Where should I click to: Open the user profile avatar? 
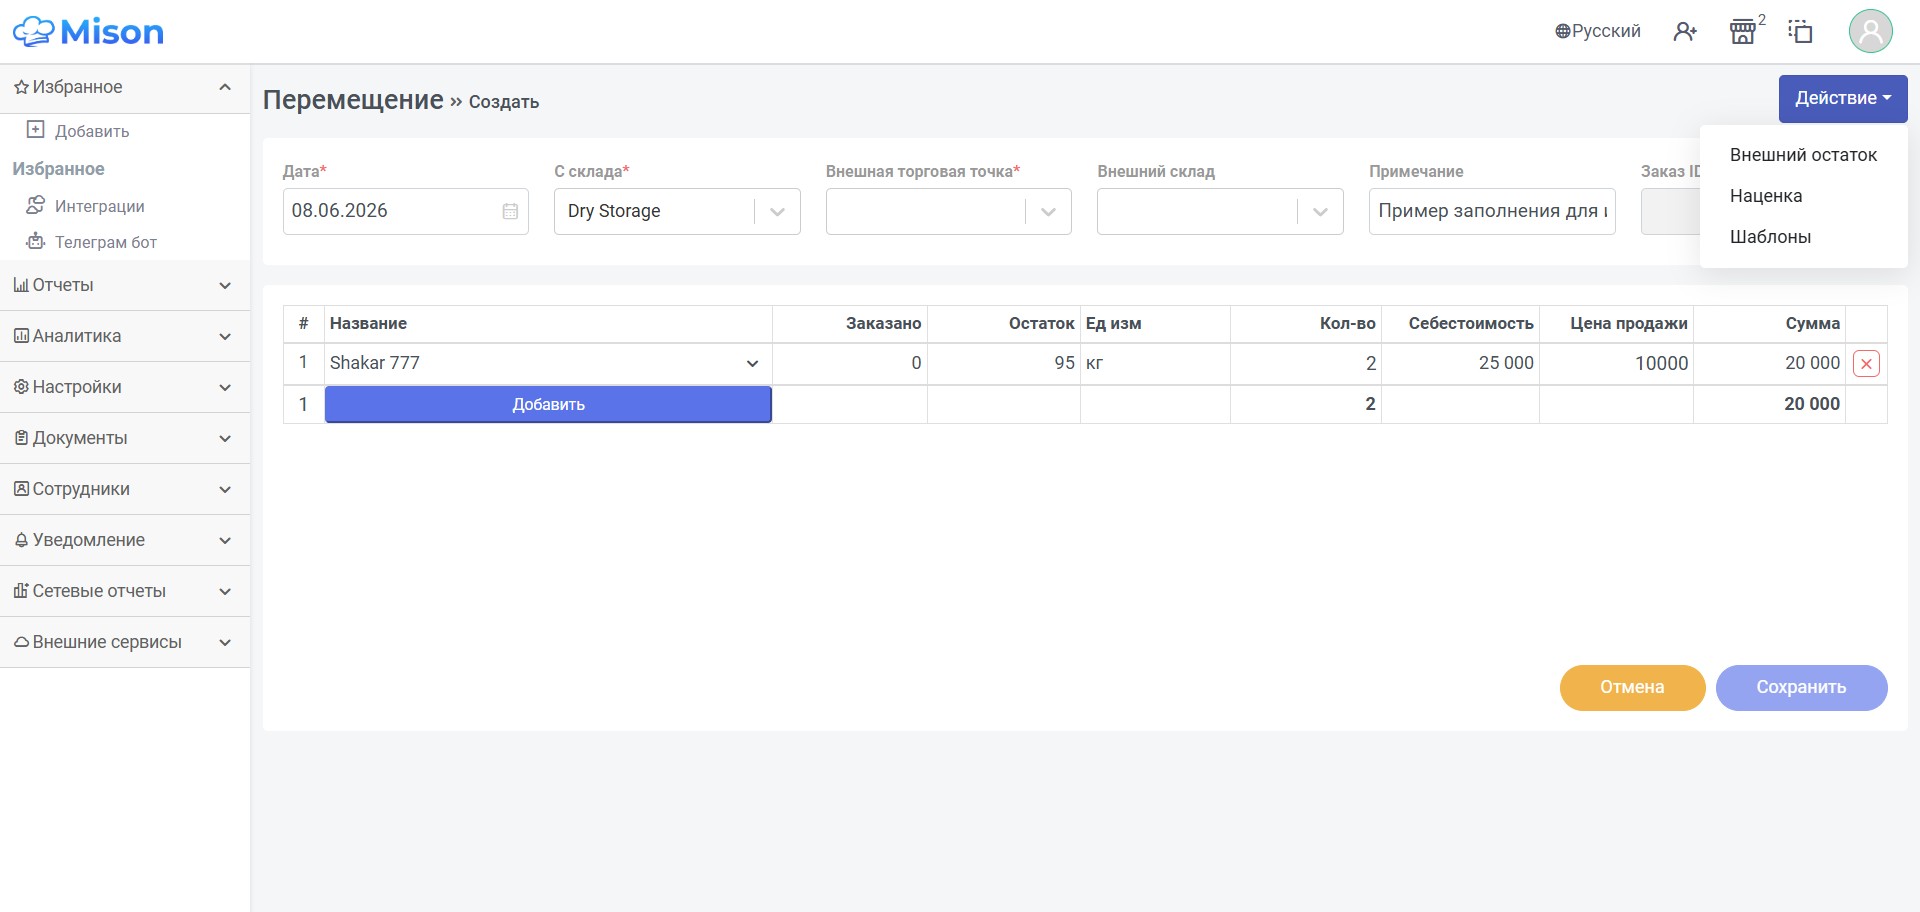pos(1870,31)
